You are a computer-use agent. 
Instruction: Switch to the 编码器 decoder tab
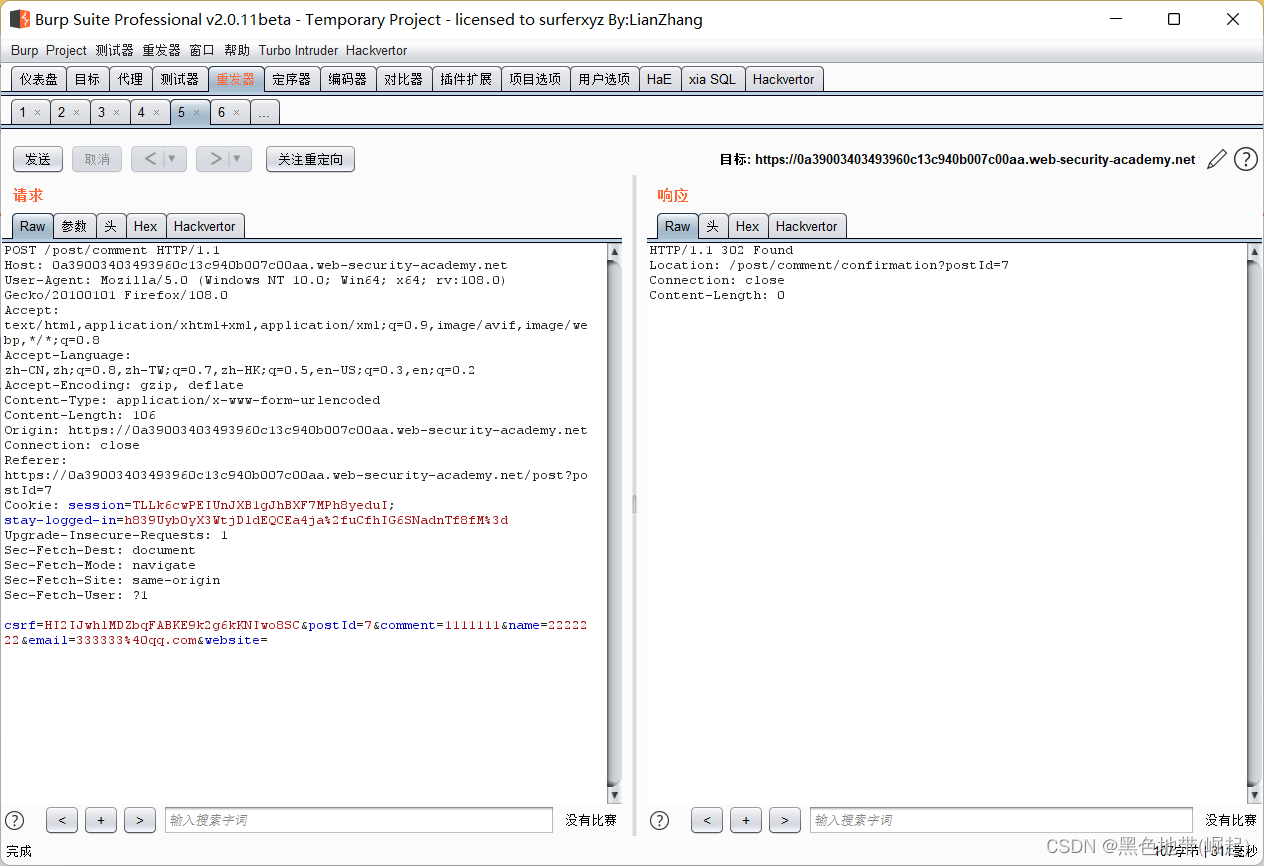click(x=348, y=79)
